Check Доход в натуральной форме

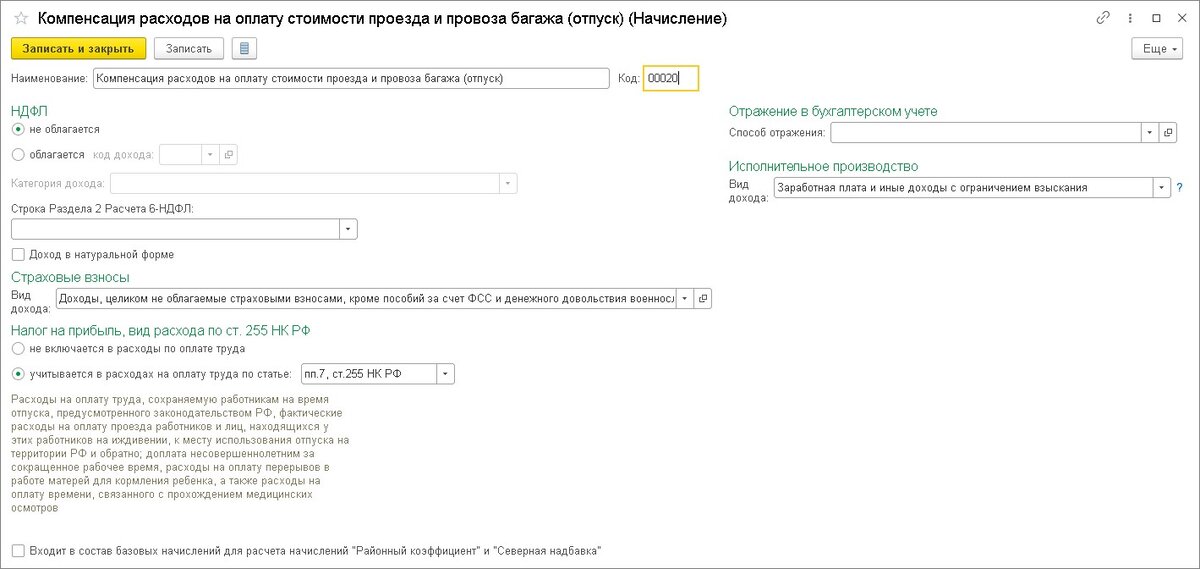[x=17, y=255]
